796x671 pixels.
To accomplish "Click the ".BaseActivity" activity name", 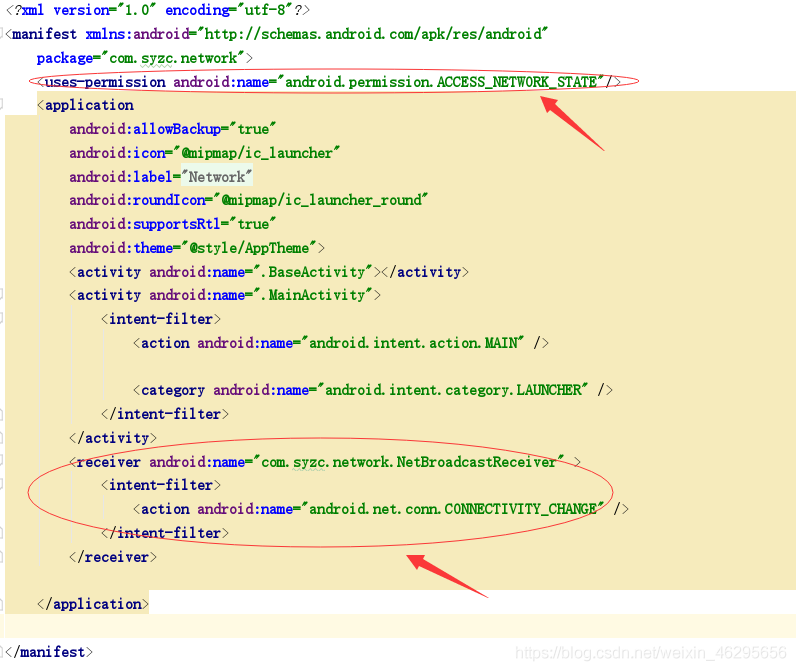I will click(x=312, y=272).
